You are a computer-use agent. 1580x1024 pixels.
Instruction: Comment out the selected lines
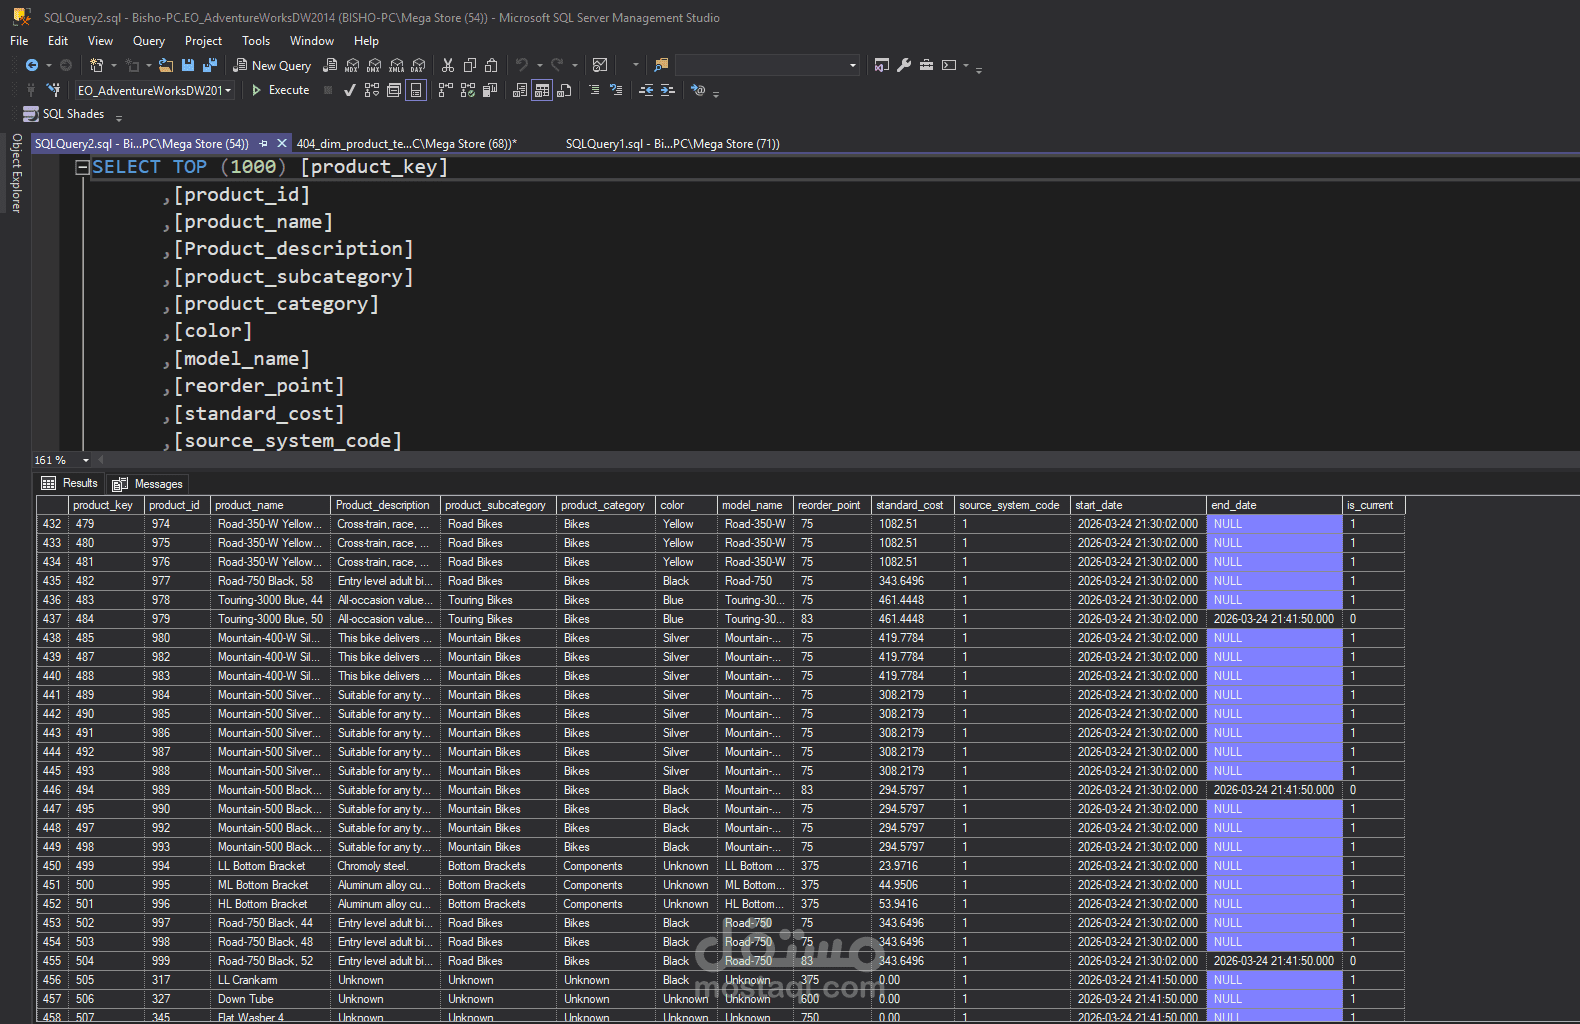click(594, 90)
